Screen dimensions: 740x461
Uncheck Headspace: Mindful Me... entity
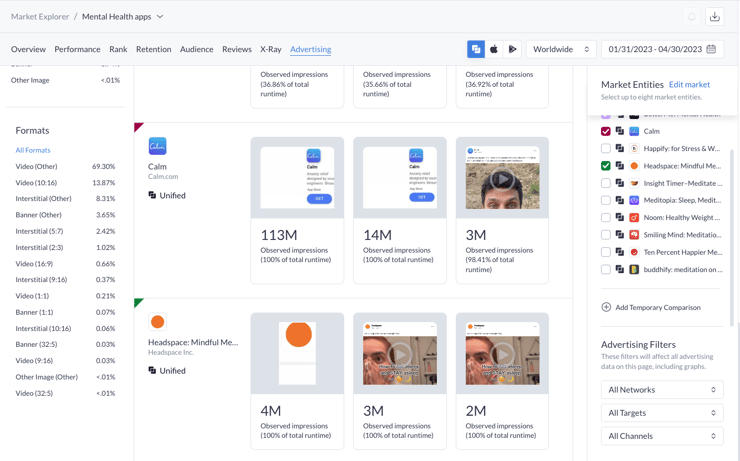pyautogui.click(x=606, y=166)
